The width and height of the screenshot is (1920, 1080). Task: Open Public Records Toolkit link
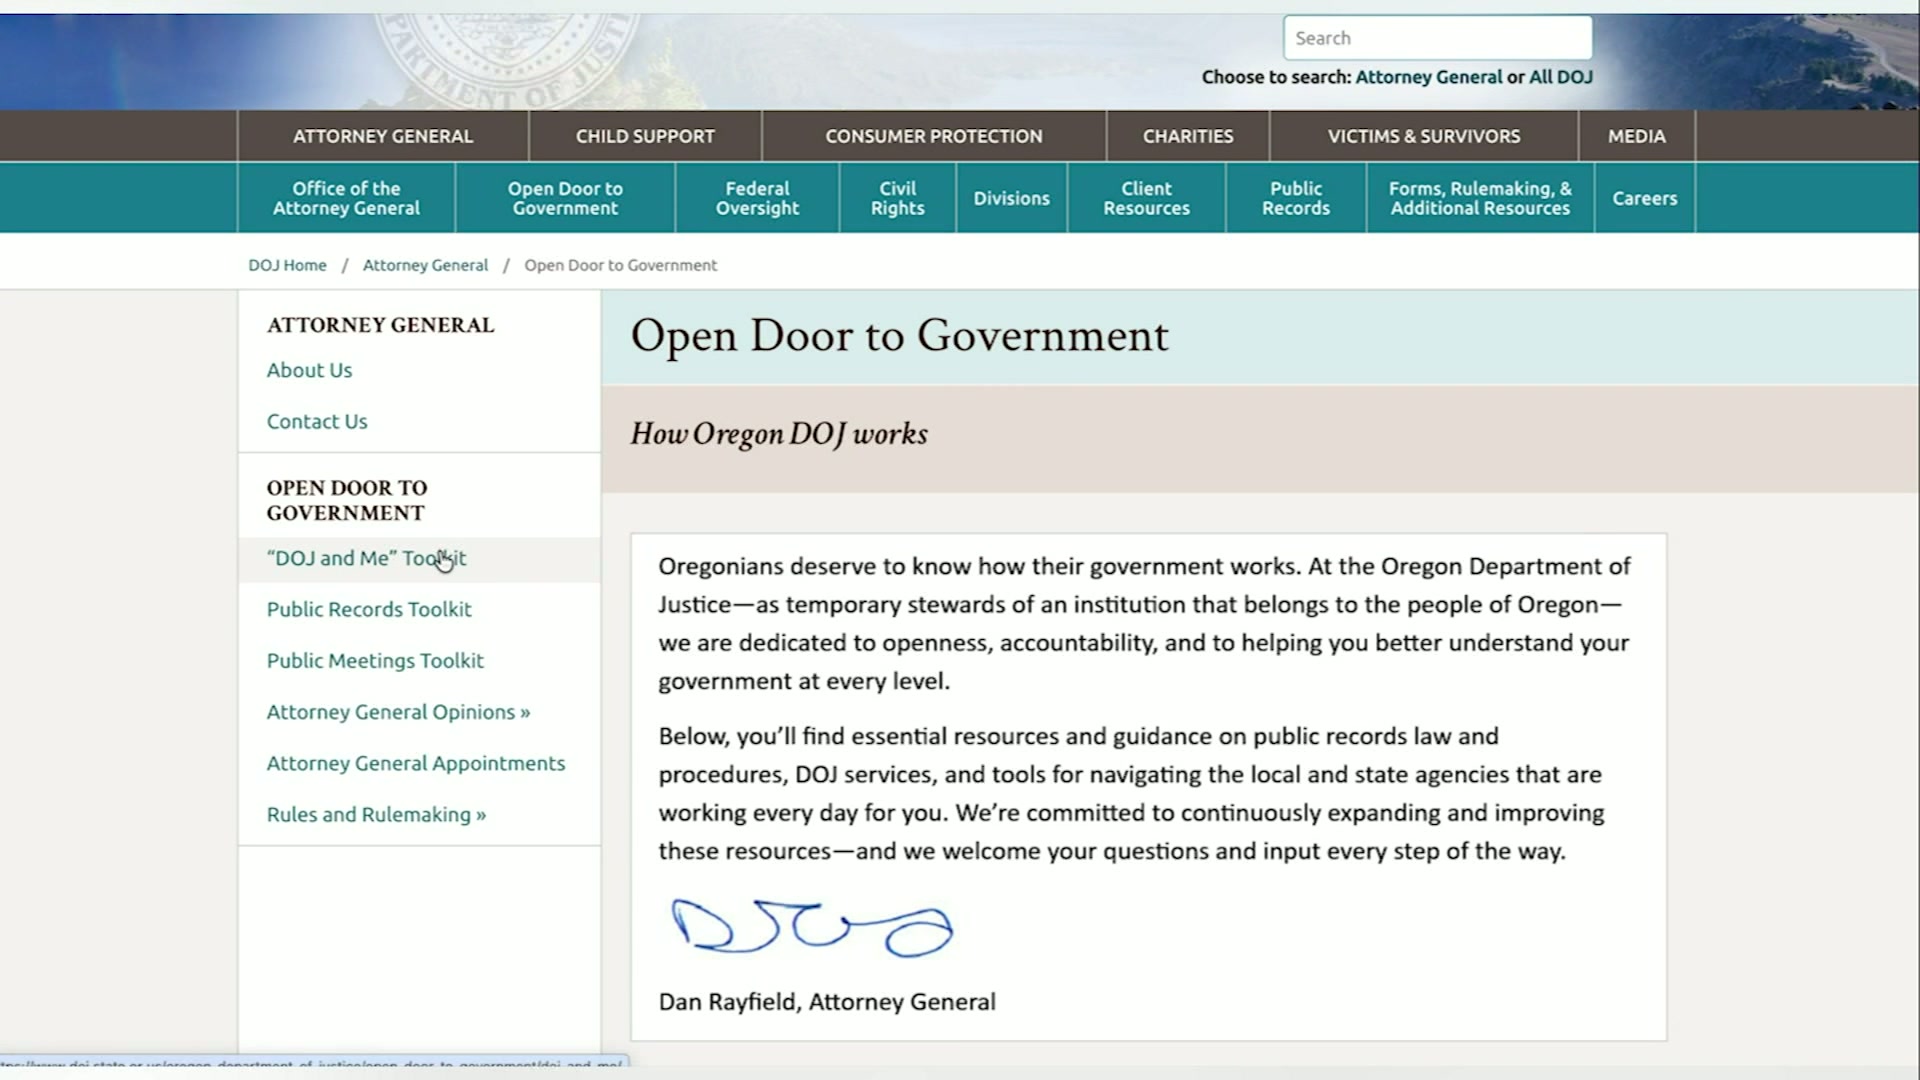(x=369, y=610)
